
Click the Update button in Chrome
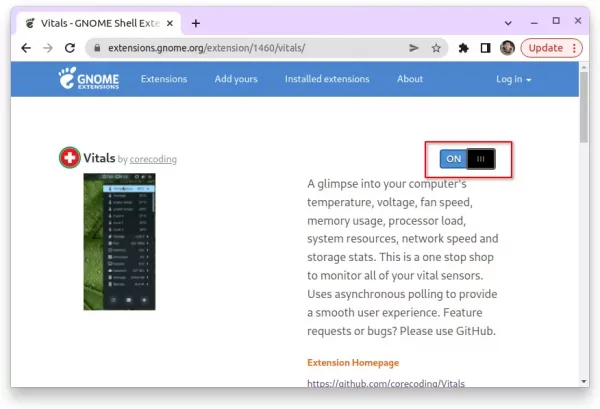click(x=545, y=48)
